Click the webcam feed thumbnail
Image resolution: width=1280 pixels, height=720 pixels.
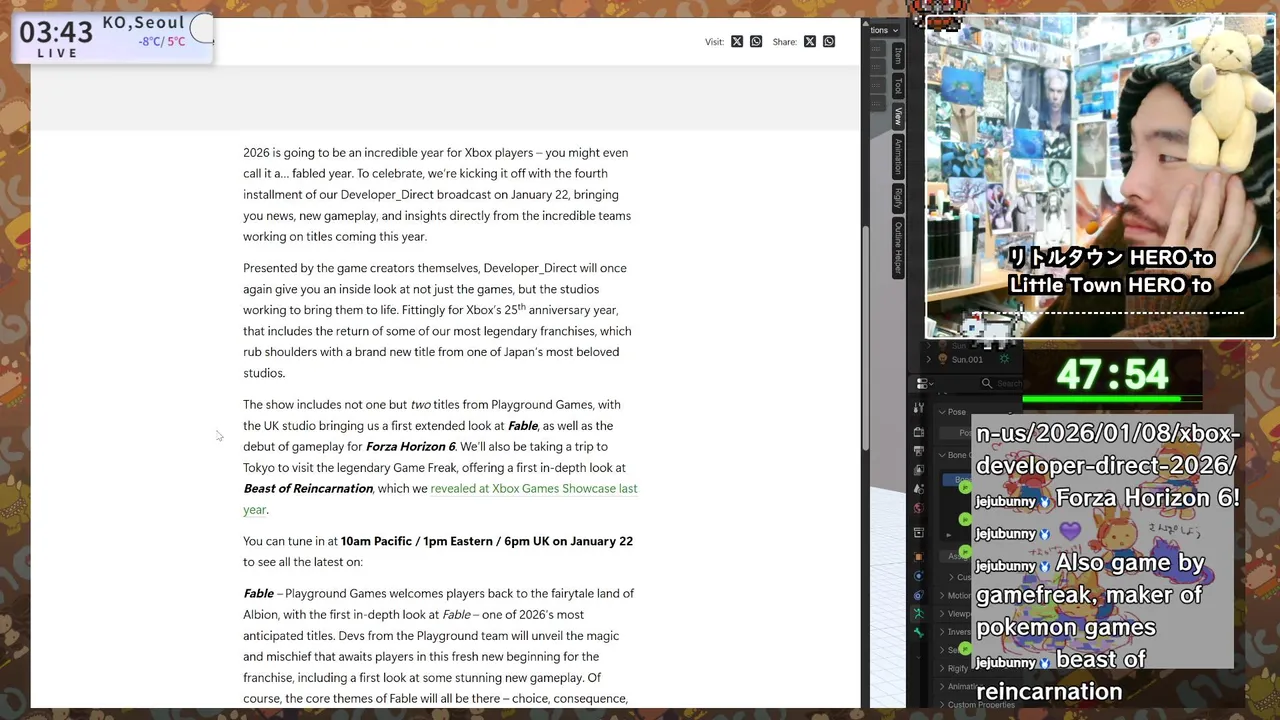[1100, 177]
